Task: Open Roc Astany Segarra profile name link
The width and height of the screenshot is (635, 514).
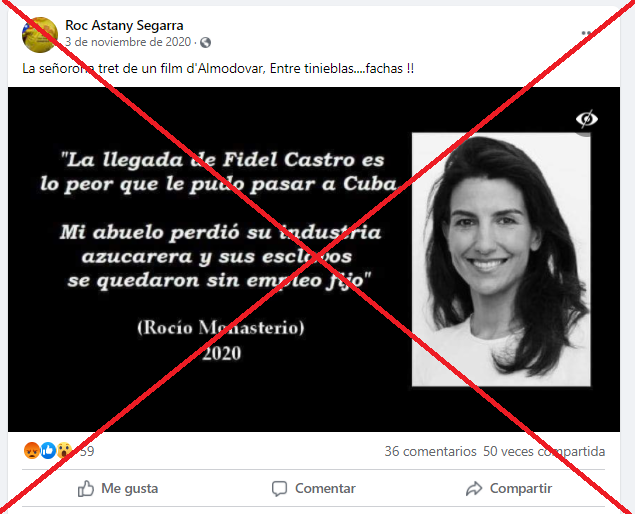Action: (124, 26)
